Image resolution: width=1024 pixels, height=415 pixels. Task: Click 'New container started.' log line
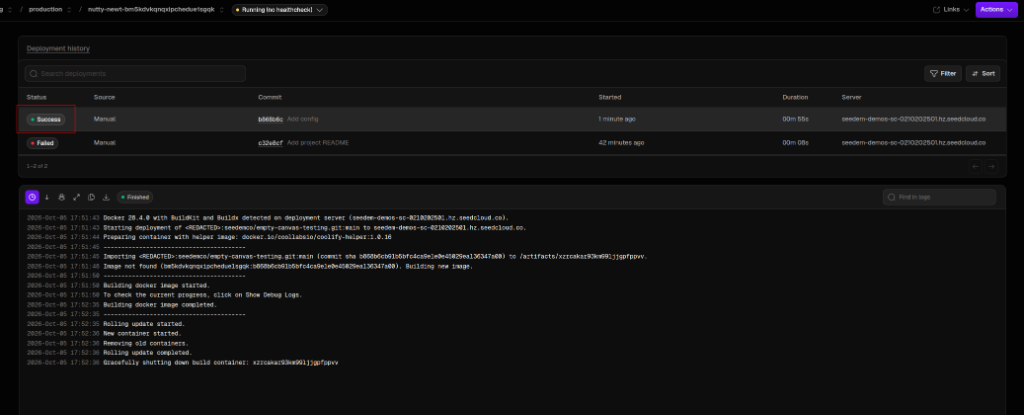point(142,333)
